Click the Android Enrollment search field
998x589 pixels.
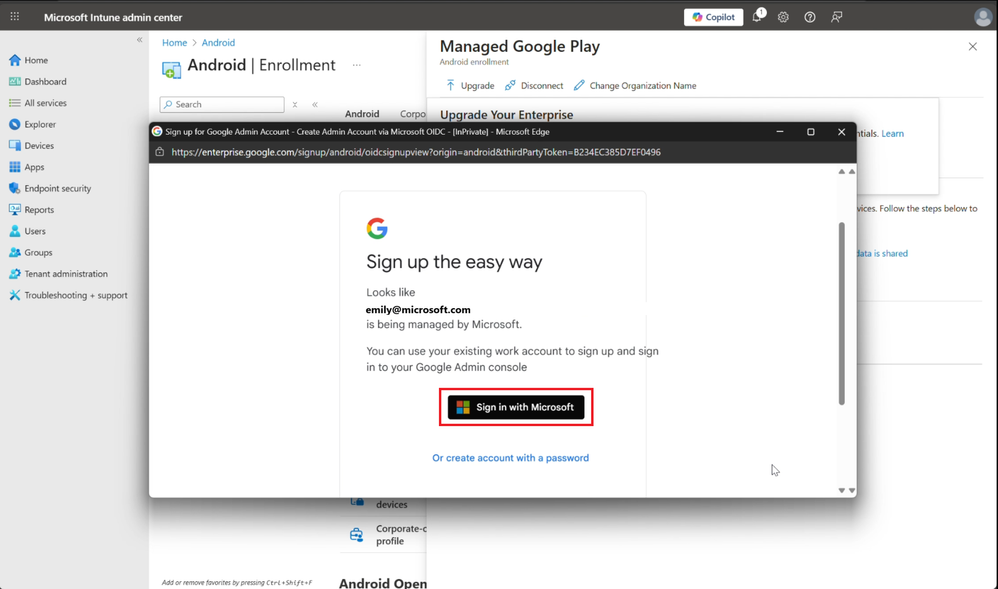[222, 104]
